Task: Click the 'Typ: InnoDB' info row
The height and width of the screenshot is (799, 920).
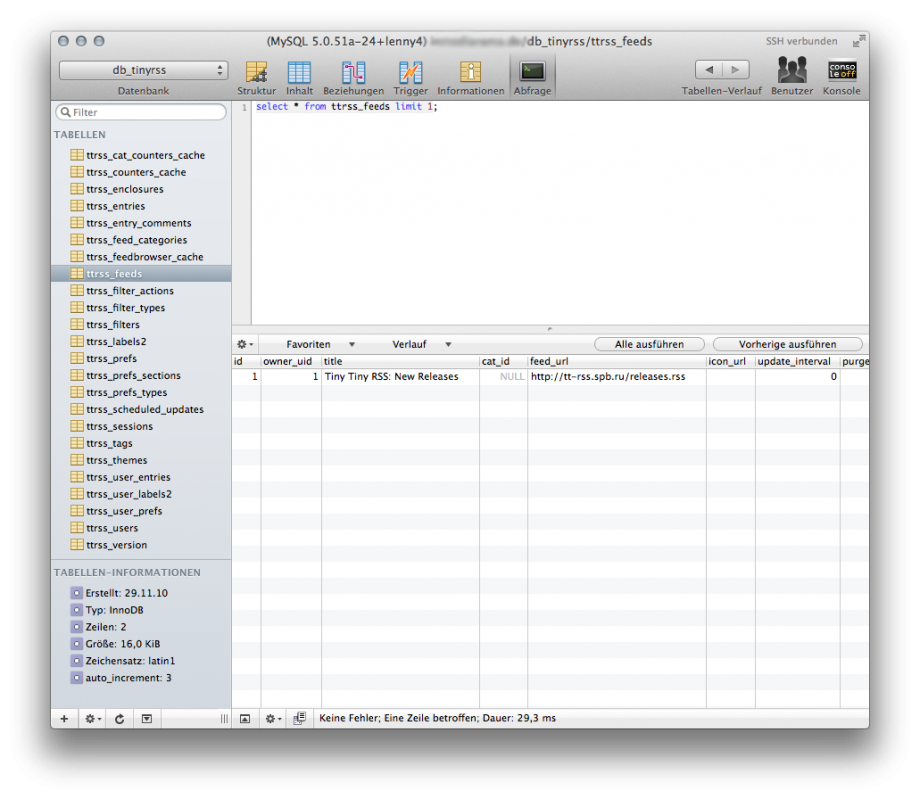Action: pyautogui.click(x=114, y=610)
